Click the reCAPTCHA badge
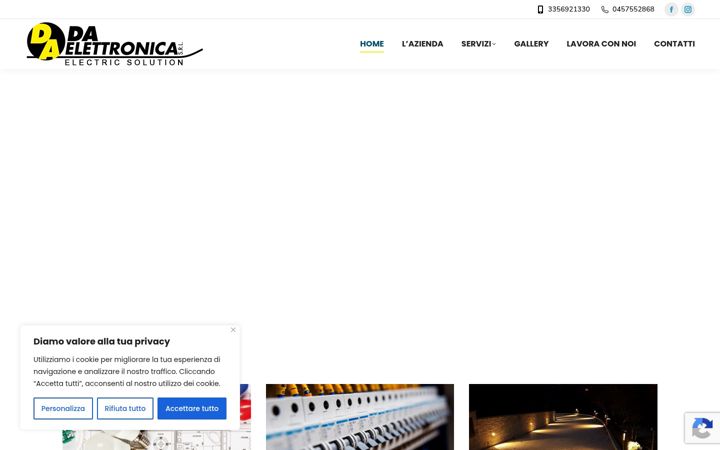 [x=702, y=427]
